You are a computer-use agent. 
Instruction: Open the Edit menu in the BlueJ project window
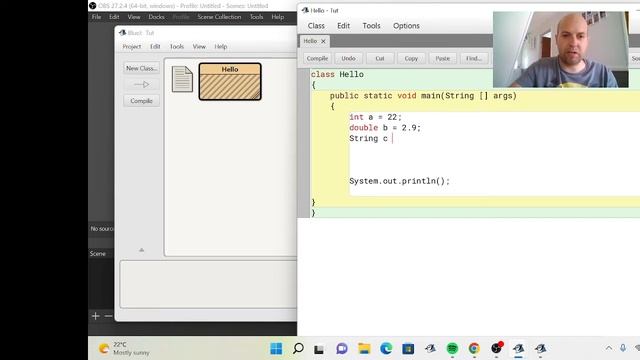tap(155, 47)
